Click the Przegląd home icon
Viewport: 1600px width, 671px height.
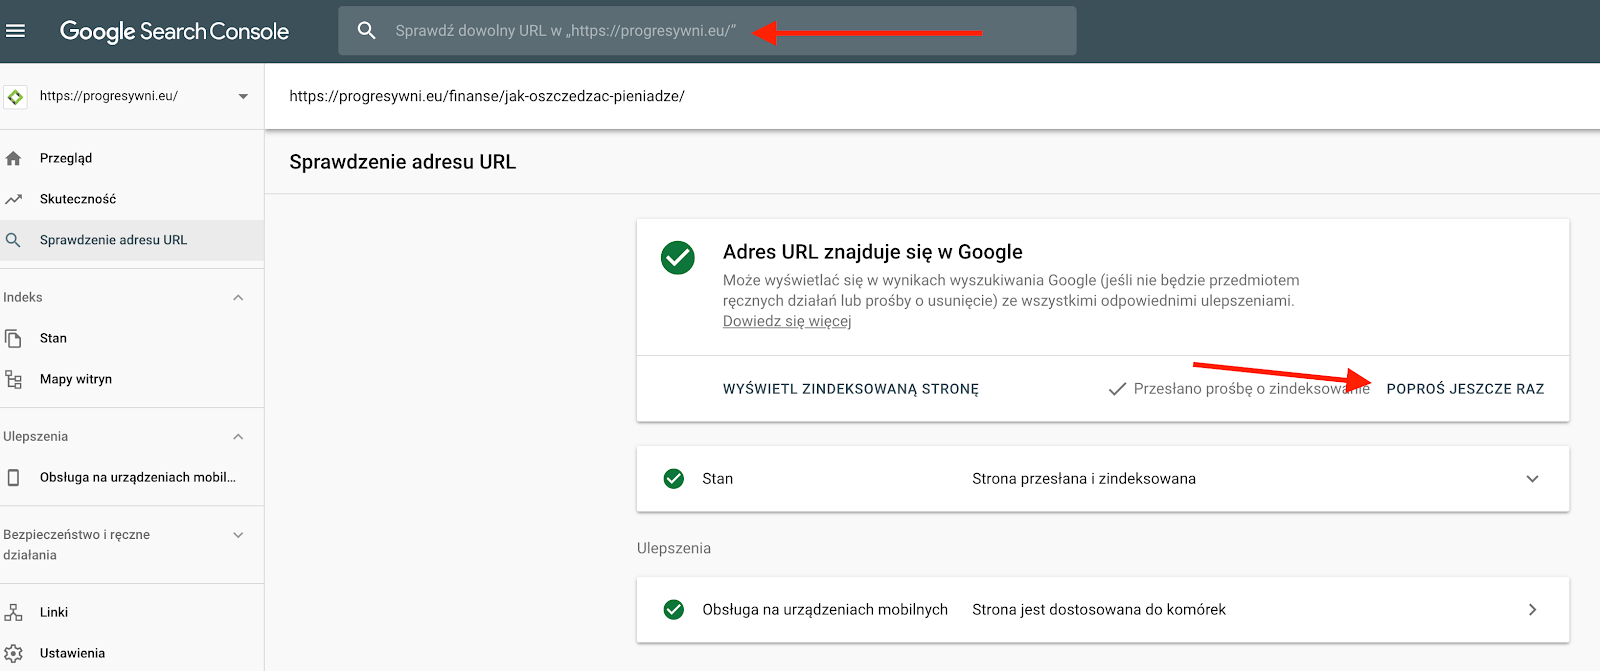click(x=13, y=158)
